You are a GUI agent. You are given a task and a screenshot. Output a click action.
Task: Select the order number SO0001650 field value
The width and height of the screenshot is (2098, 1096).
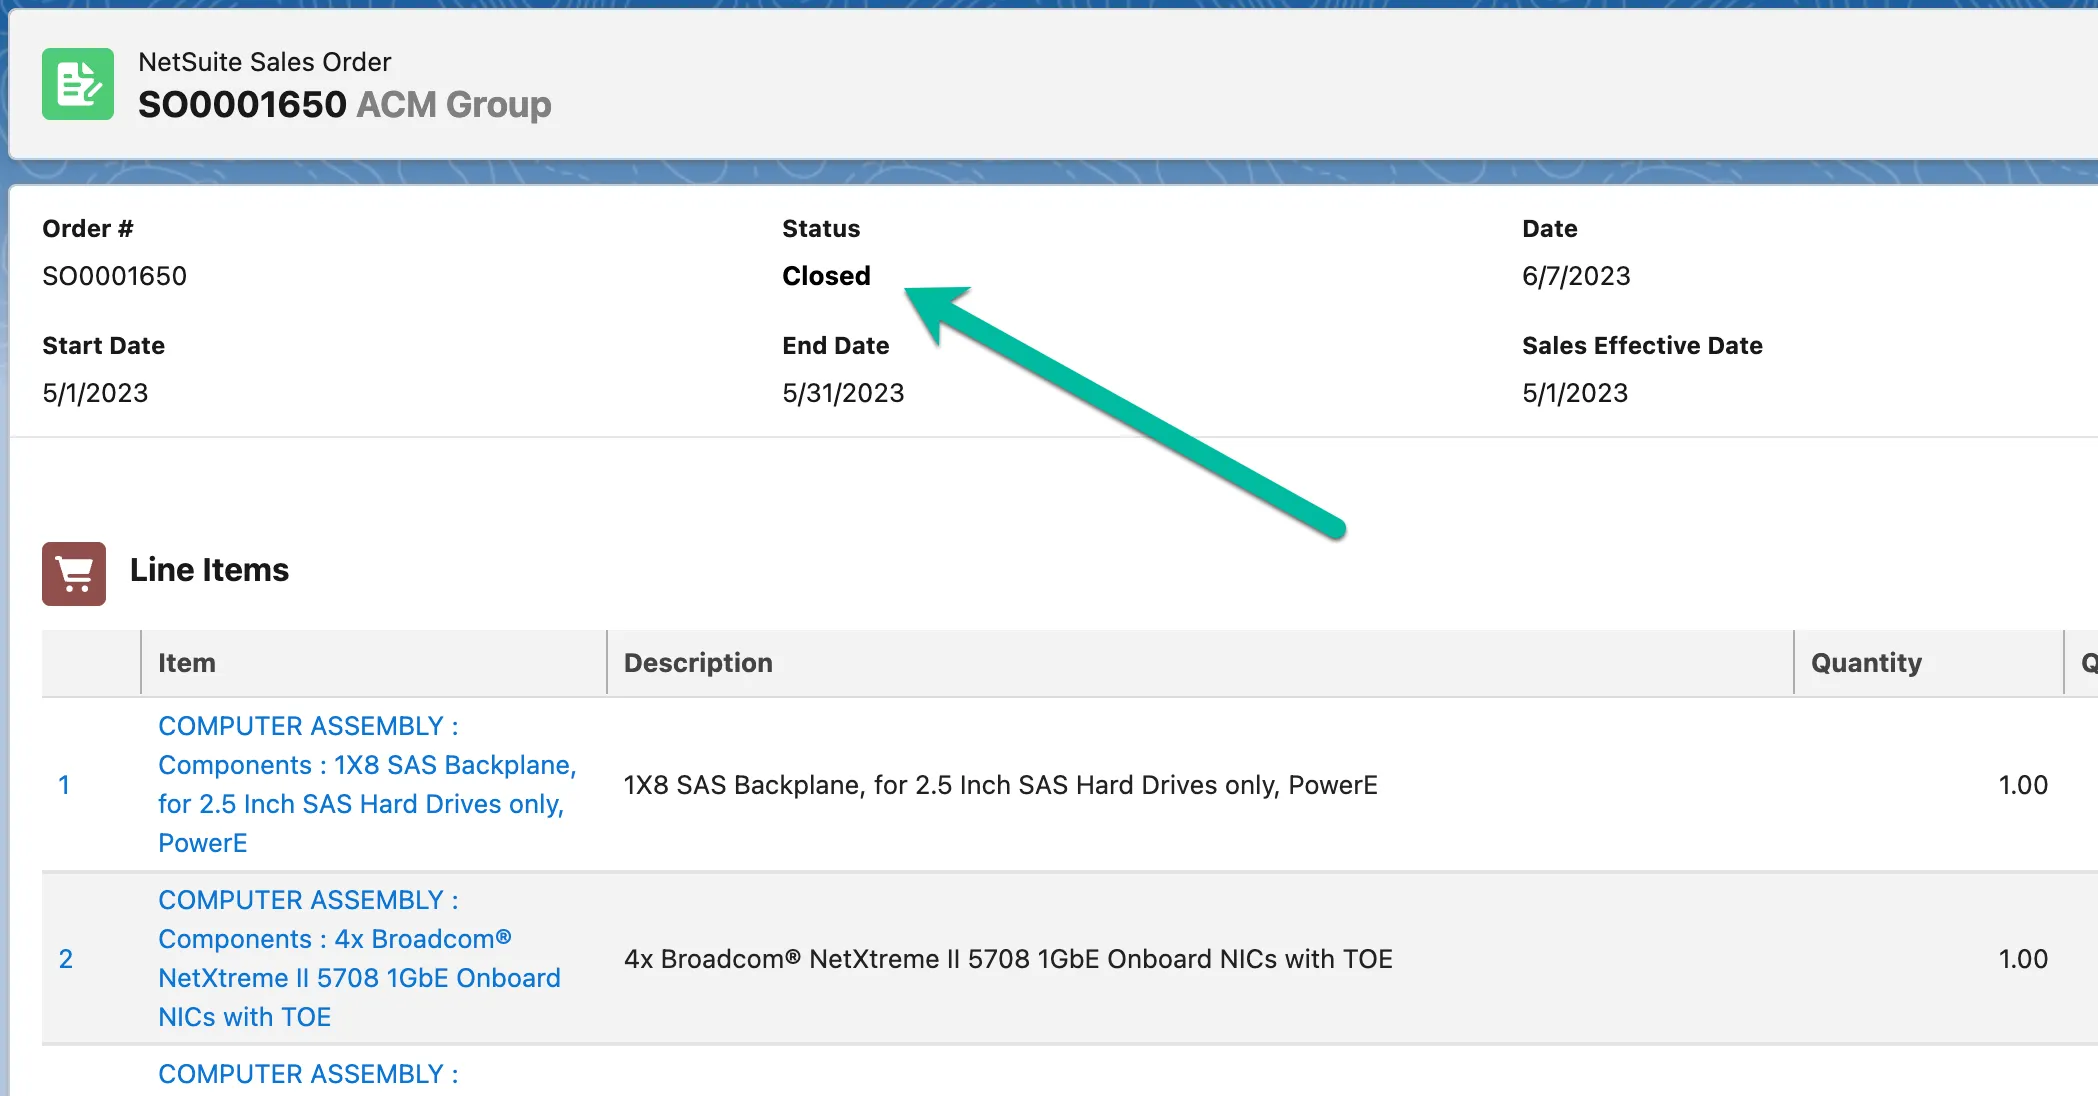point(114,276)
